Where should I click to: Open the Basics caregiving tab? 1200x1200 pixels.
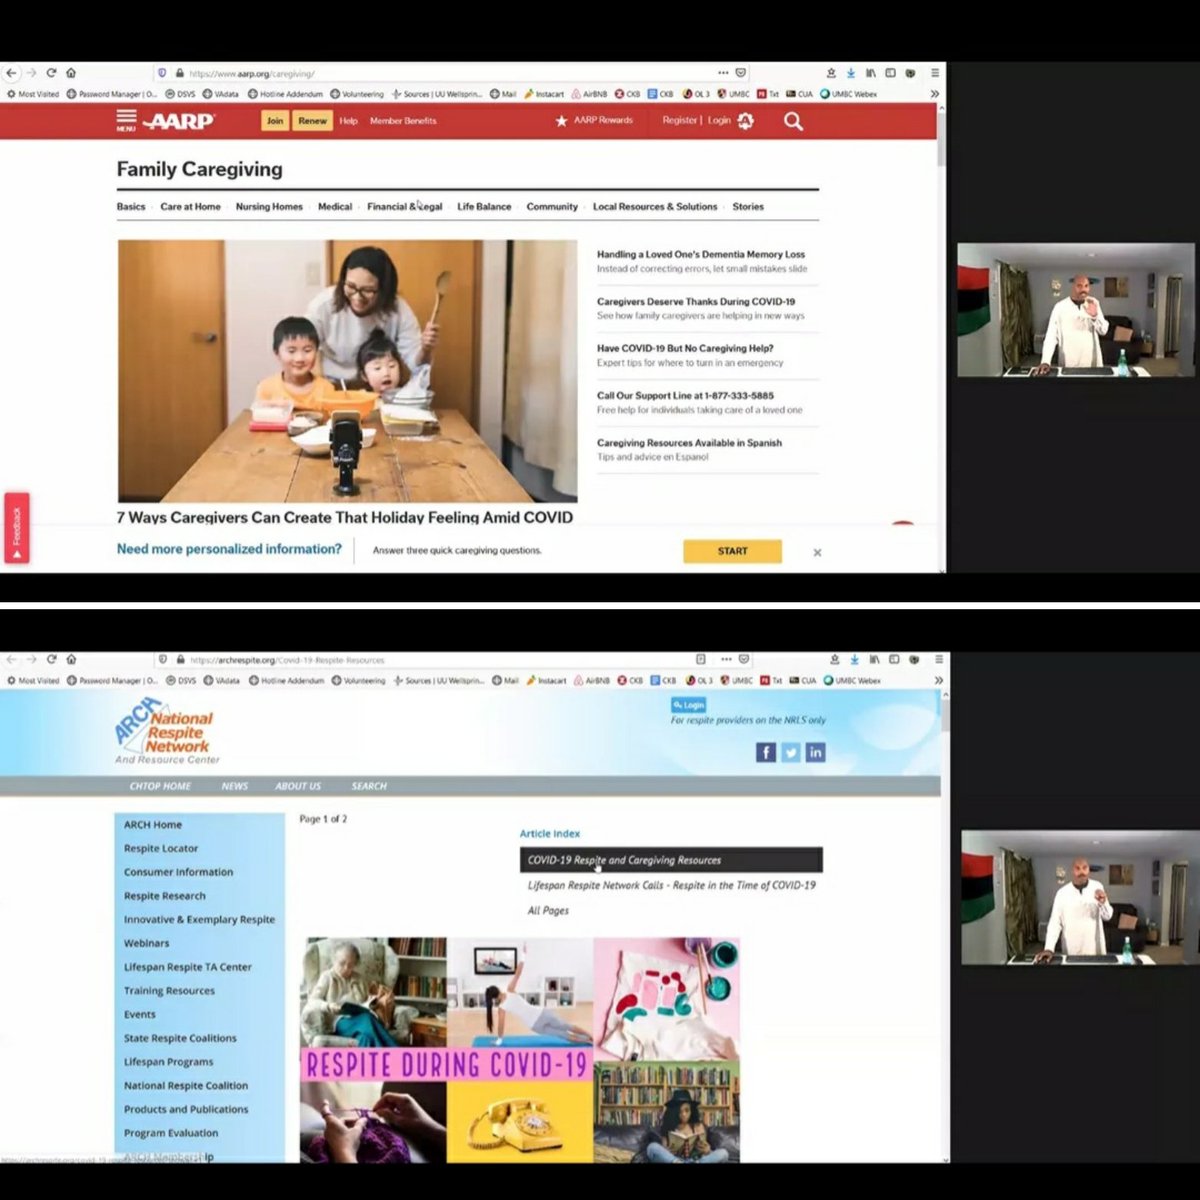[131, 207]
